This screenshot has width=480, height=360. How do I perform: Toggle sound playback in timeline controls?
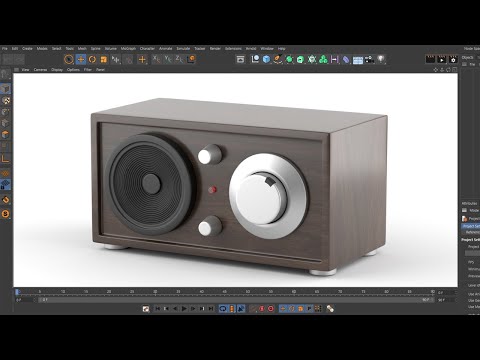(241, 309)
